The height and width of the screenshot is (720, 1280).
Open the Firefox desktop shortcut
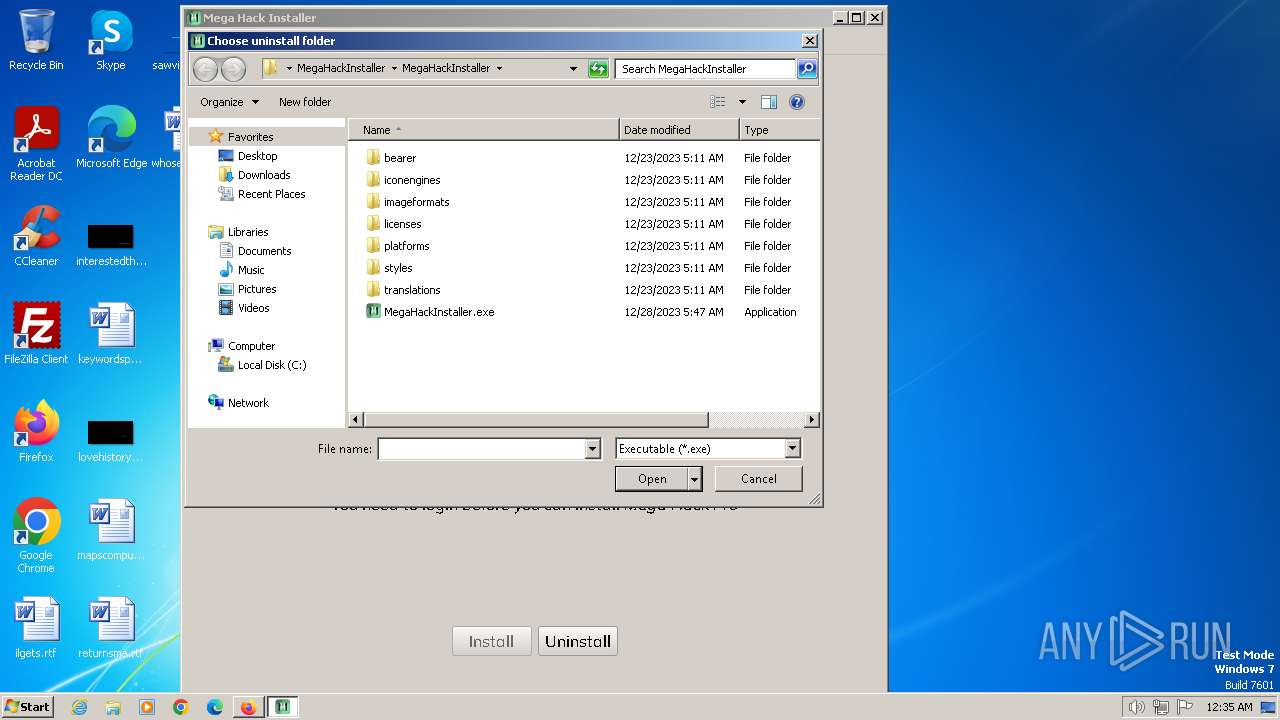tap(36, 432)
